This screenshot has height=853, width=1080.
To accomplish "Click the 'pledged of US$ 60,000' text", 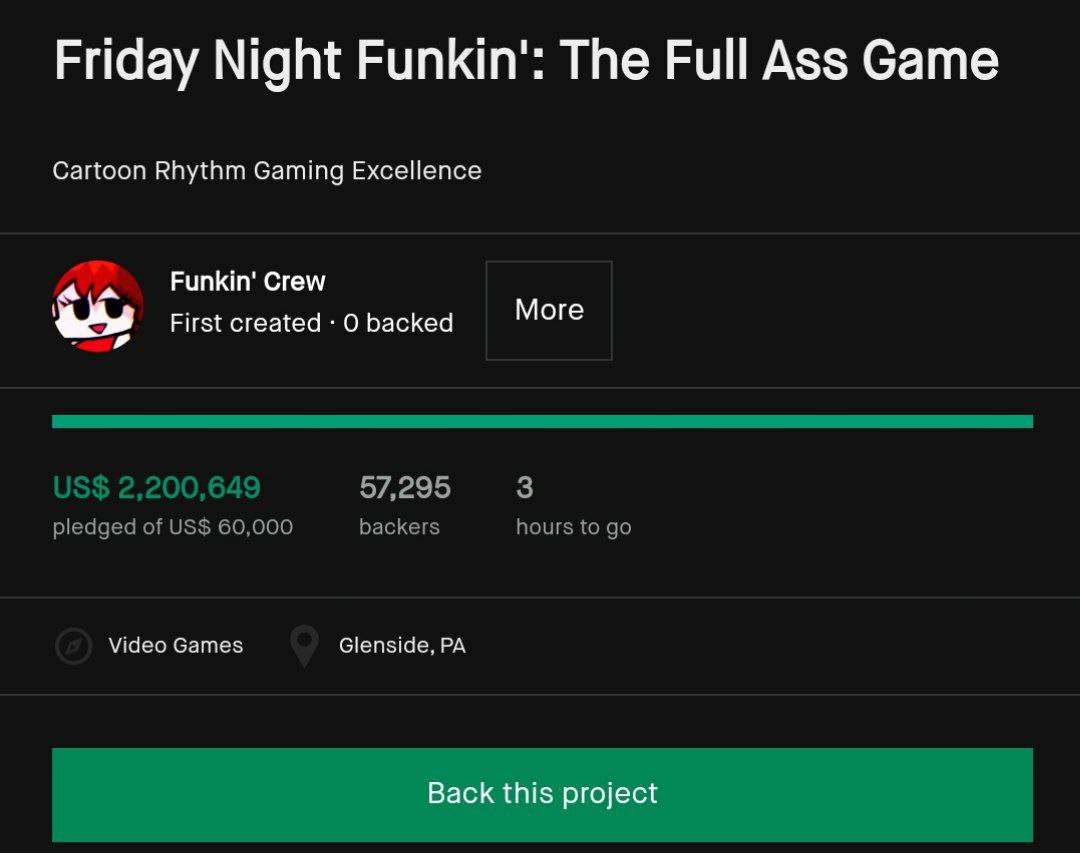I will (x=172, y=527).
